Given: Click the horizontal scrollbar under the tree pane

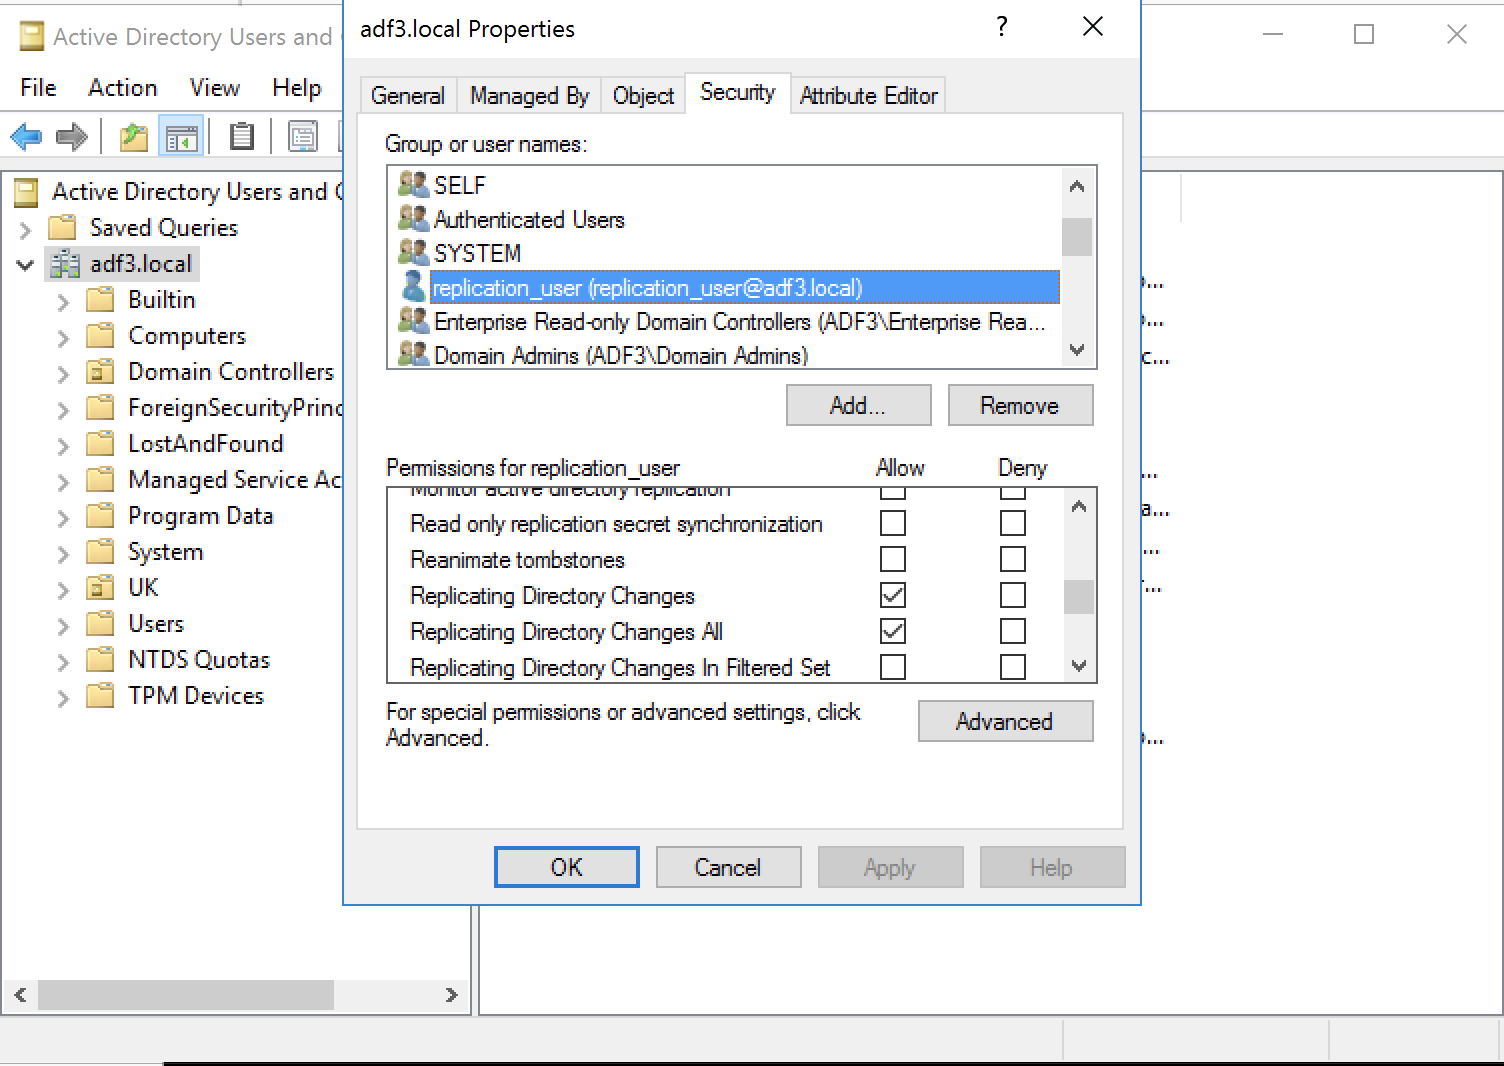Looking at the screenshot, I should pos(186,995).
